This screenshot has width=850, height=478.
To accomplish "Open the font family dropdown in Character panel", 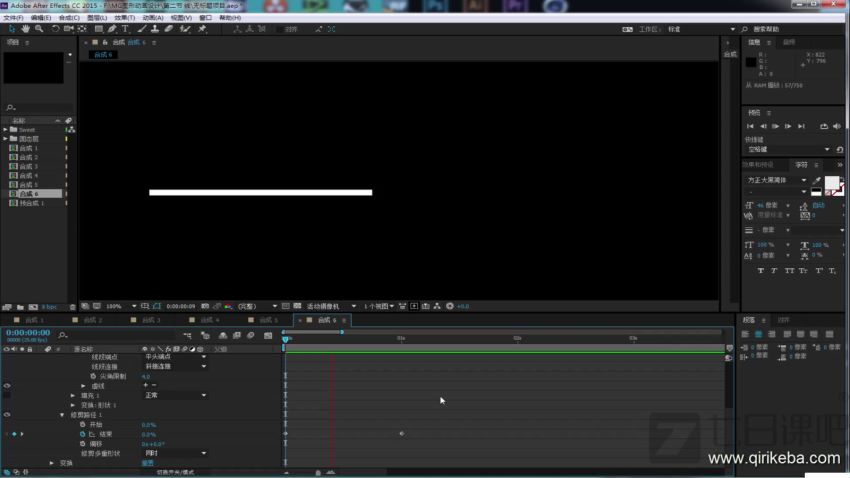I will coord(777,180).
